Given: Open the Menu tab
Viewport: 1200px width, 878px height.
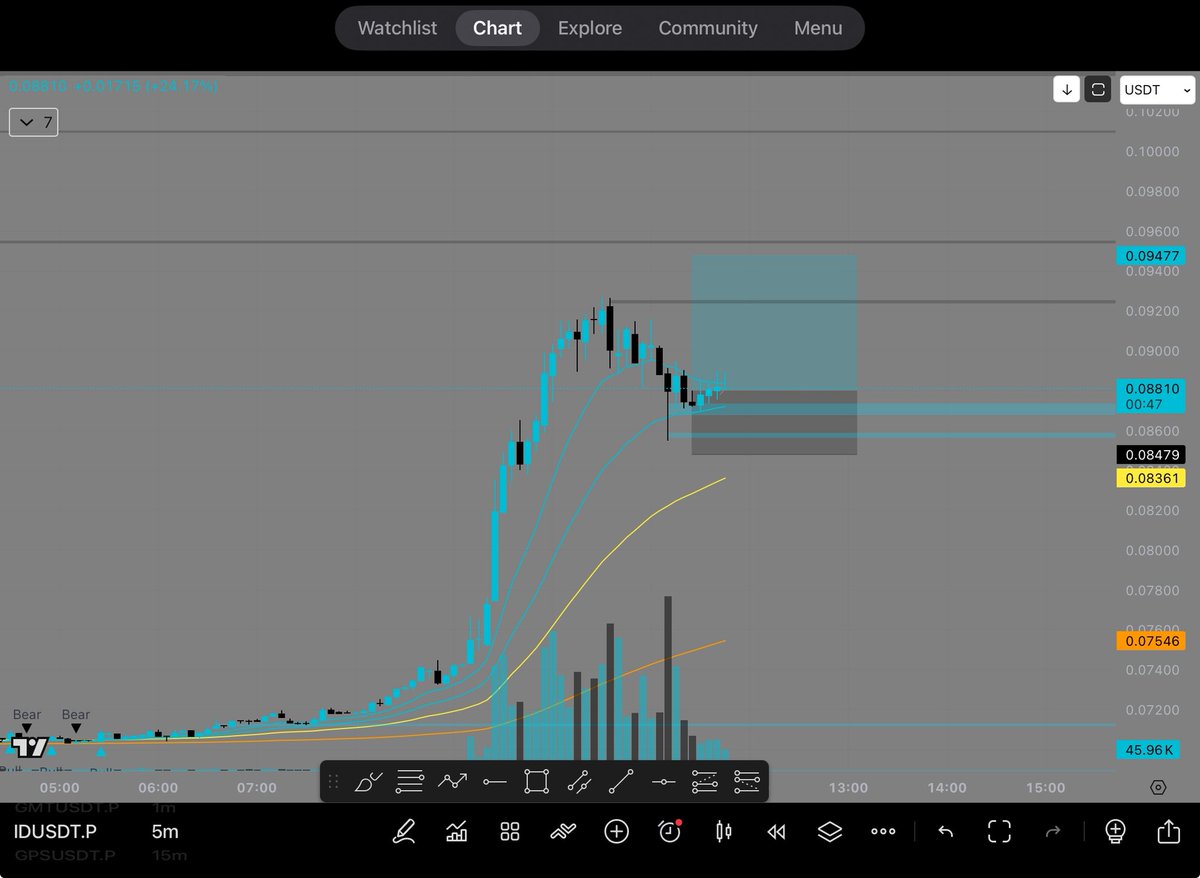Looking at the screenshot, I should click(818, 28).
